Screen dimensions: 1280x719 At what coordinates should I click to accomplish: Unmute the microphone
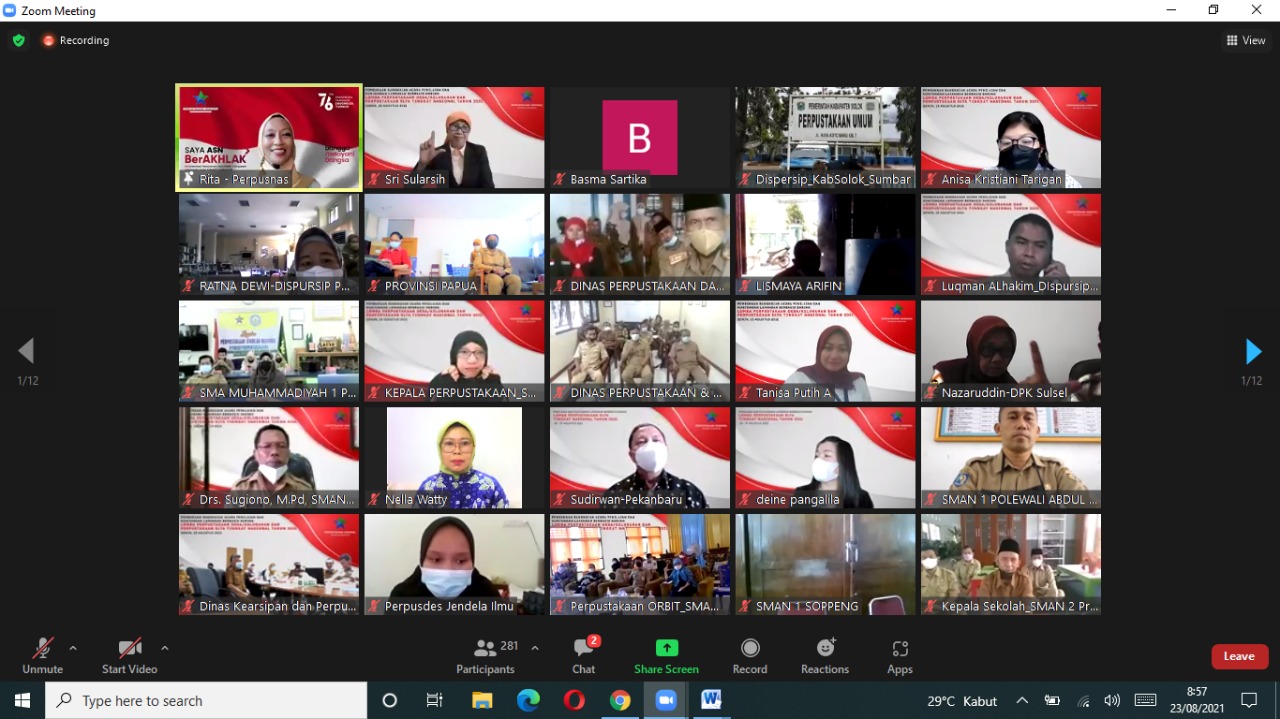click(x=42, y=657)
